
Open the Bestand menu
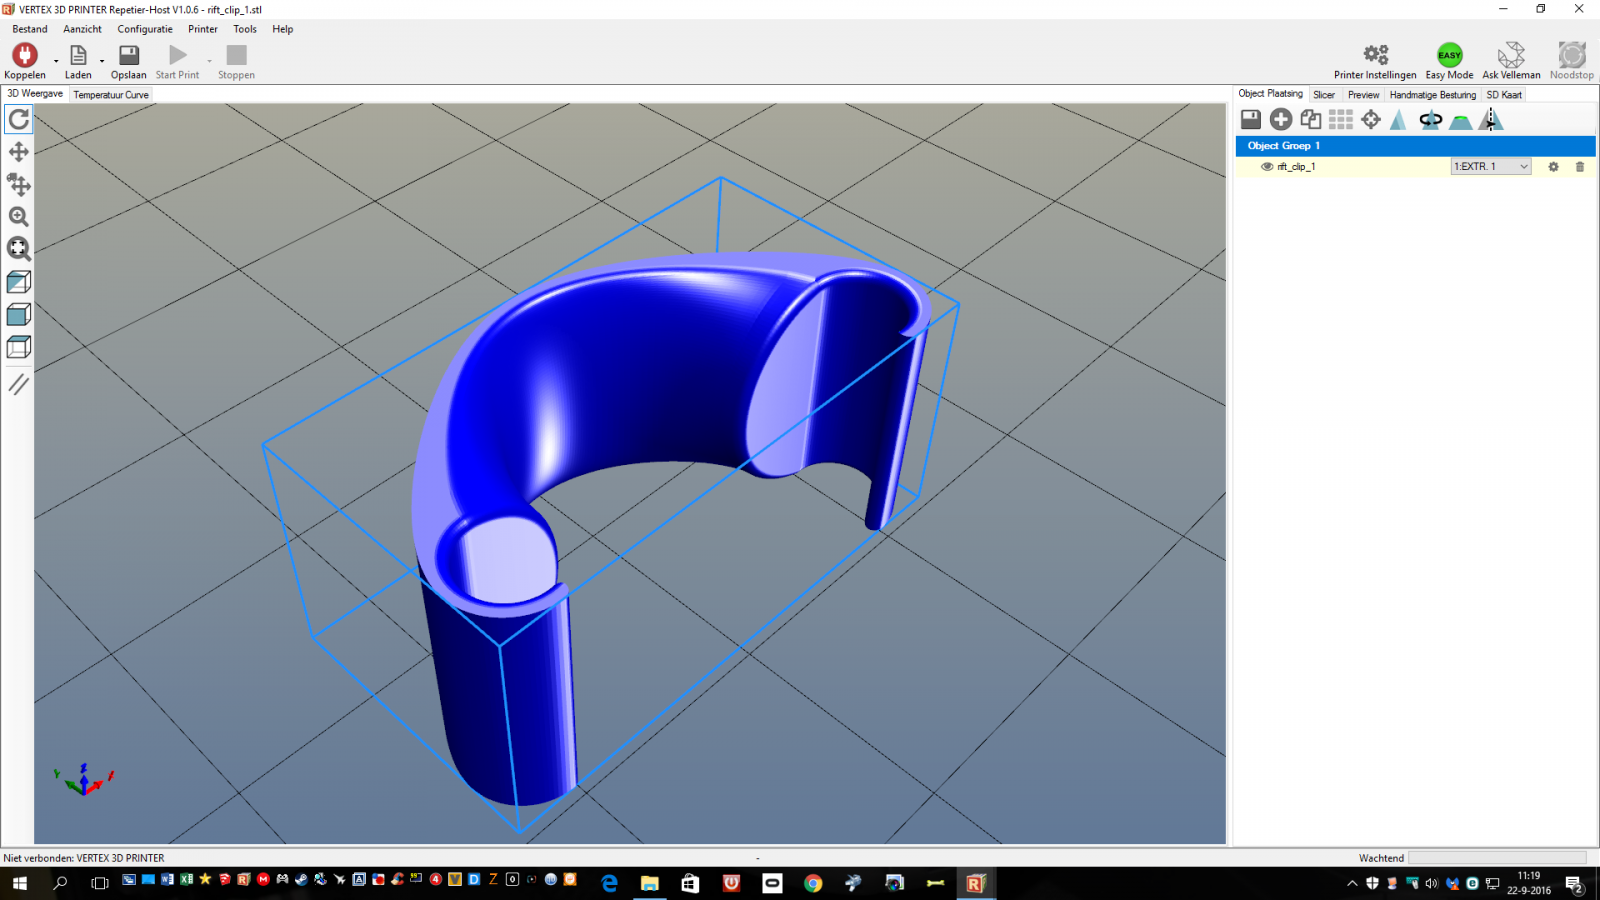tap(30, 29)
